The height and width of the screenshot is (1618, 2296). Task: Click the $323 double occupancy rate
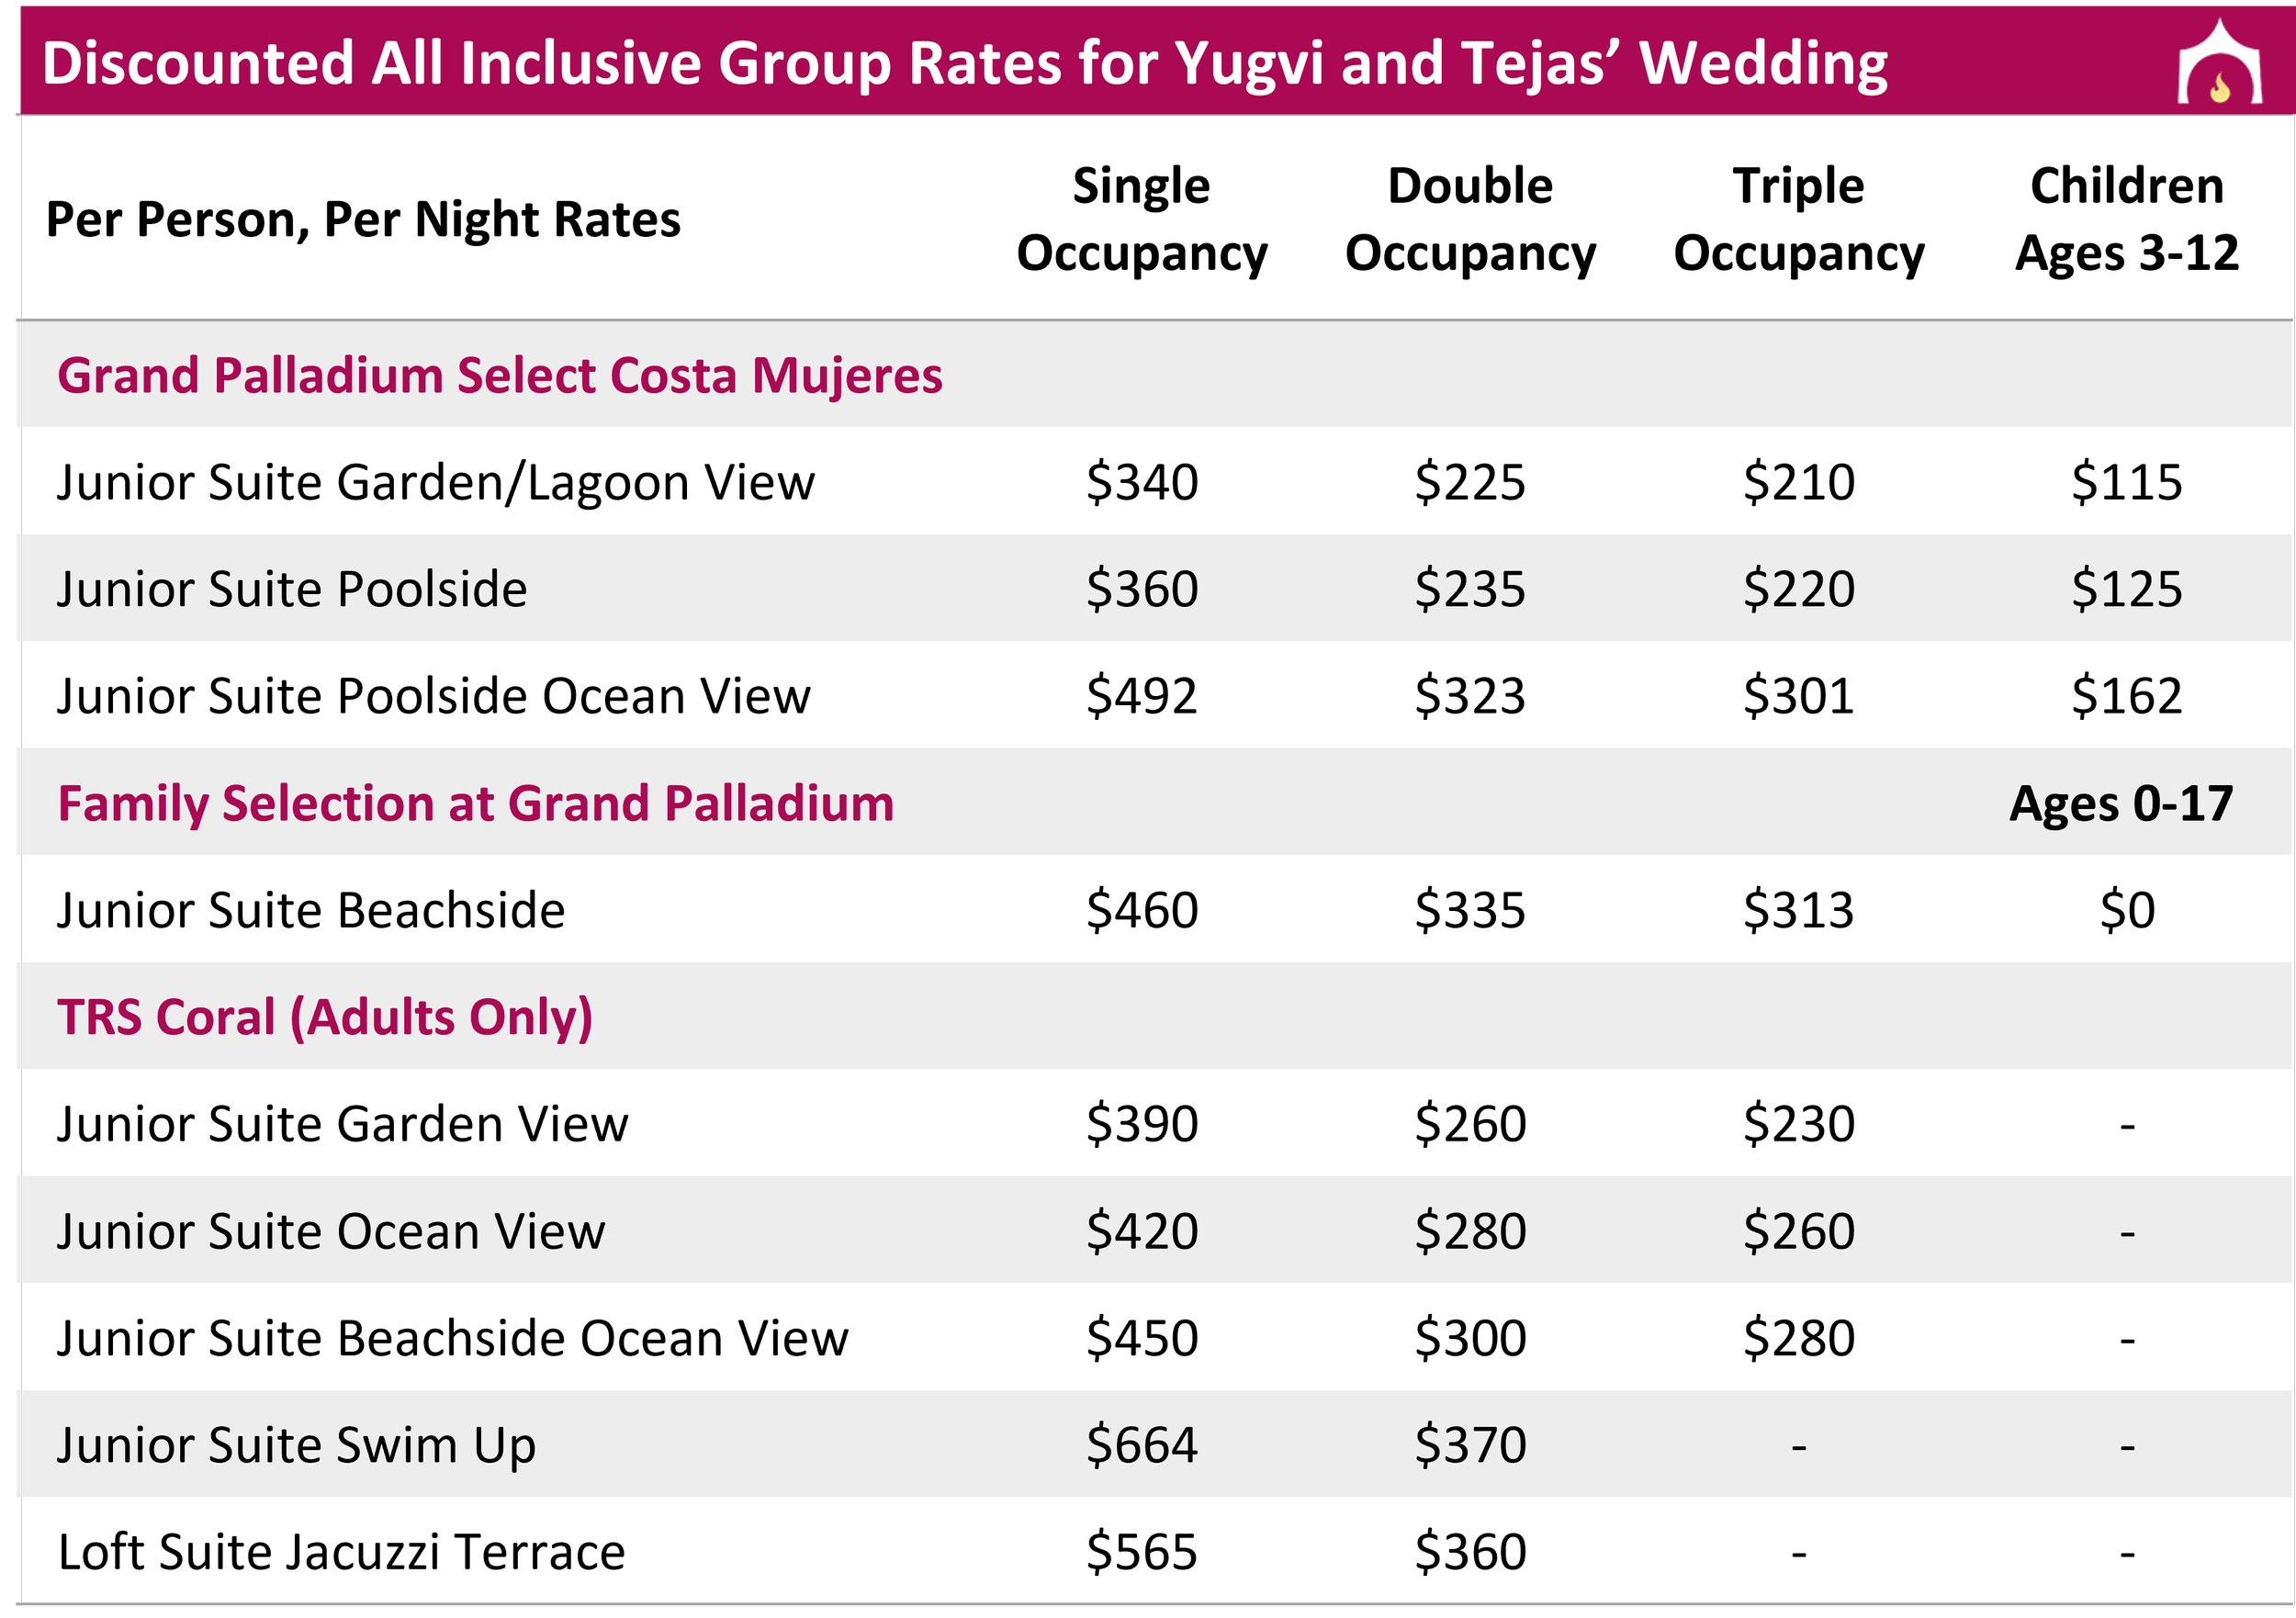pos(1469,696)
